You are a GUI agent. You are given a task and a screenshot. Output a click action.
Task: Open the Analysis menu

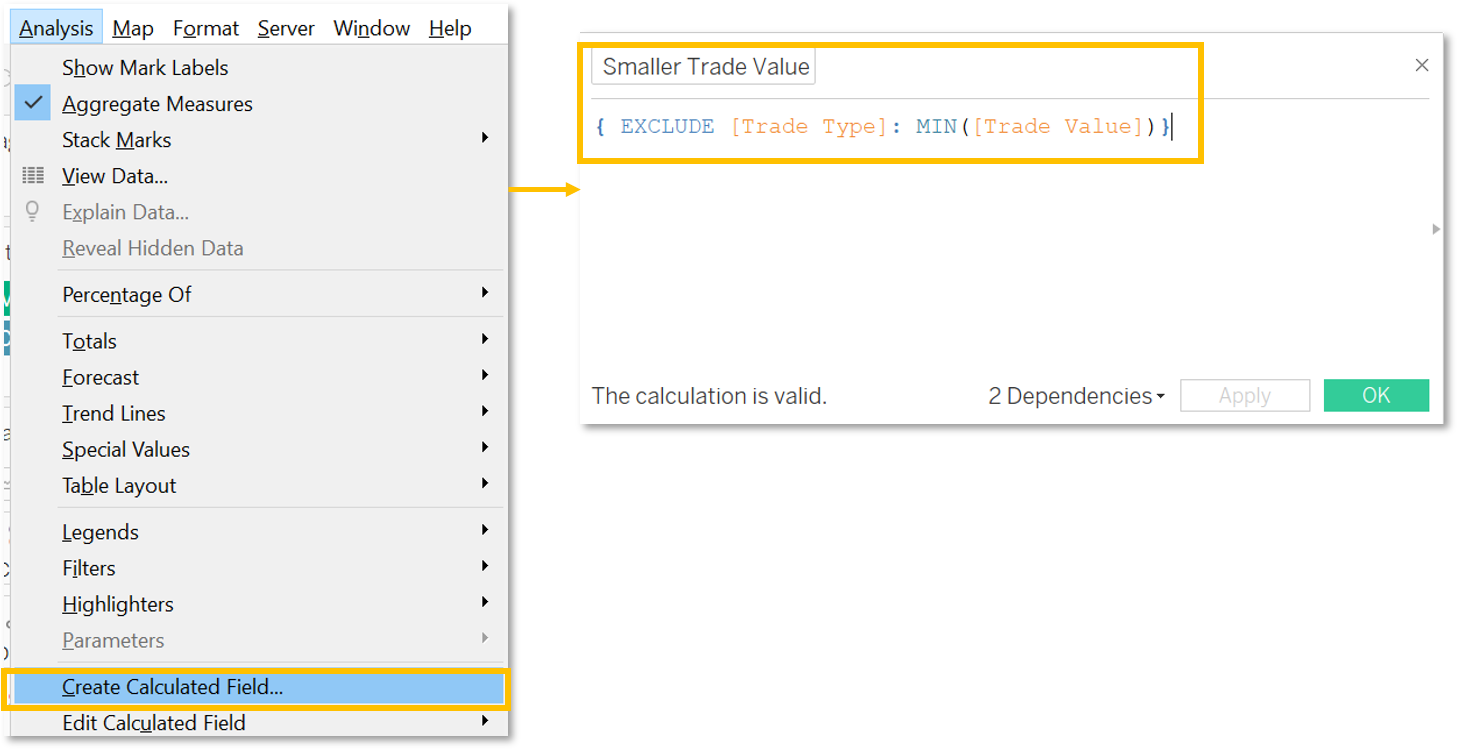coord(56,28)
